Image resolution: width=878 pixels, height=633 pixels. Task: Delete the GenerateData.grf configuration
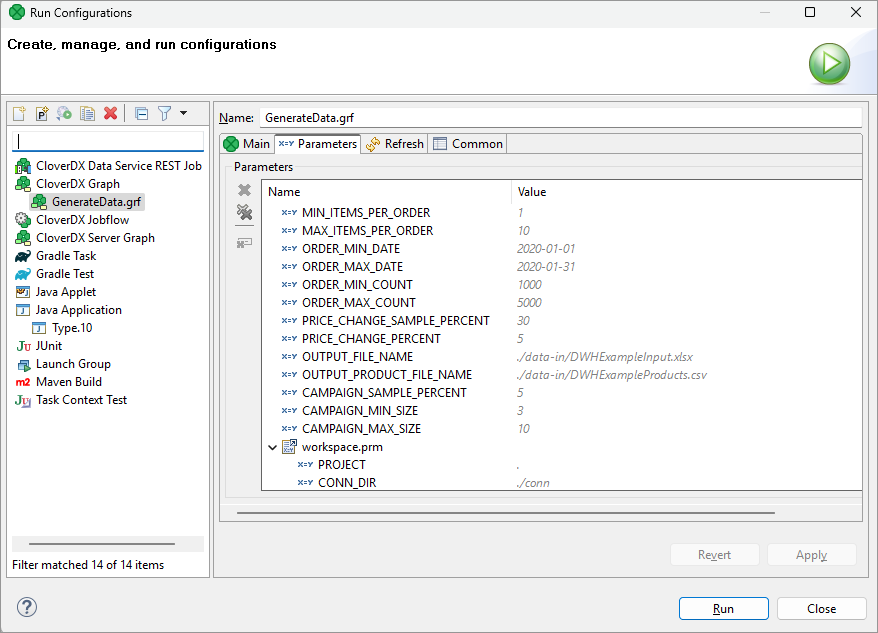pos(110,113)
